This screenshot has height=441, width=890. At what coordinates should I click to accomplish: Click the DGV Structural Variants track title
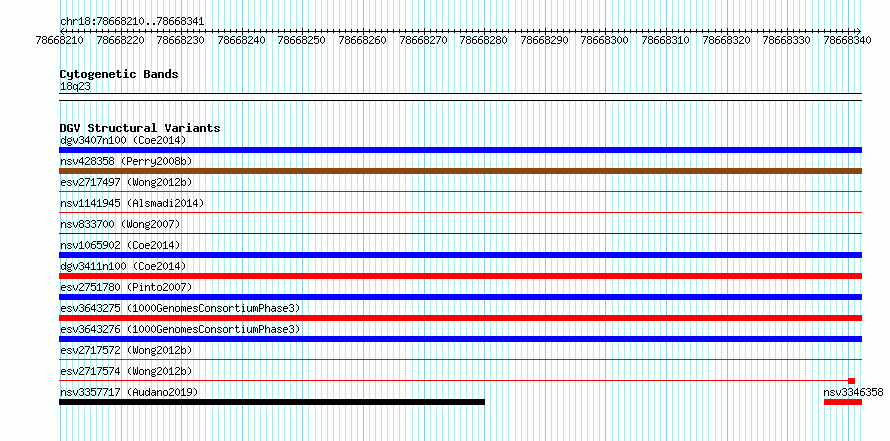140,128
